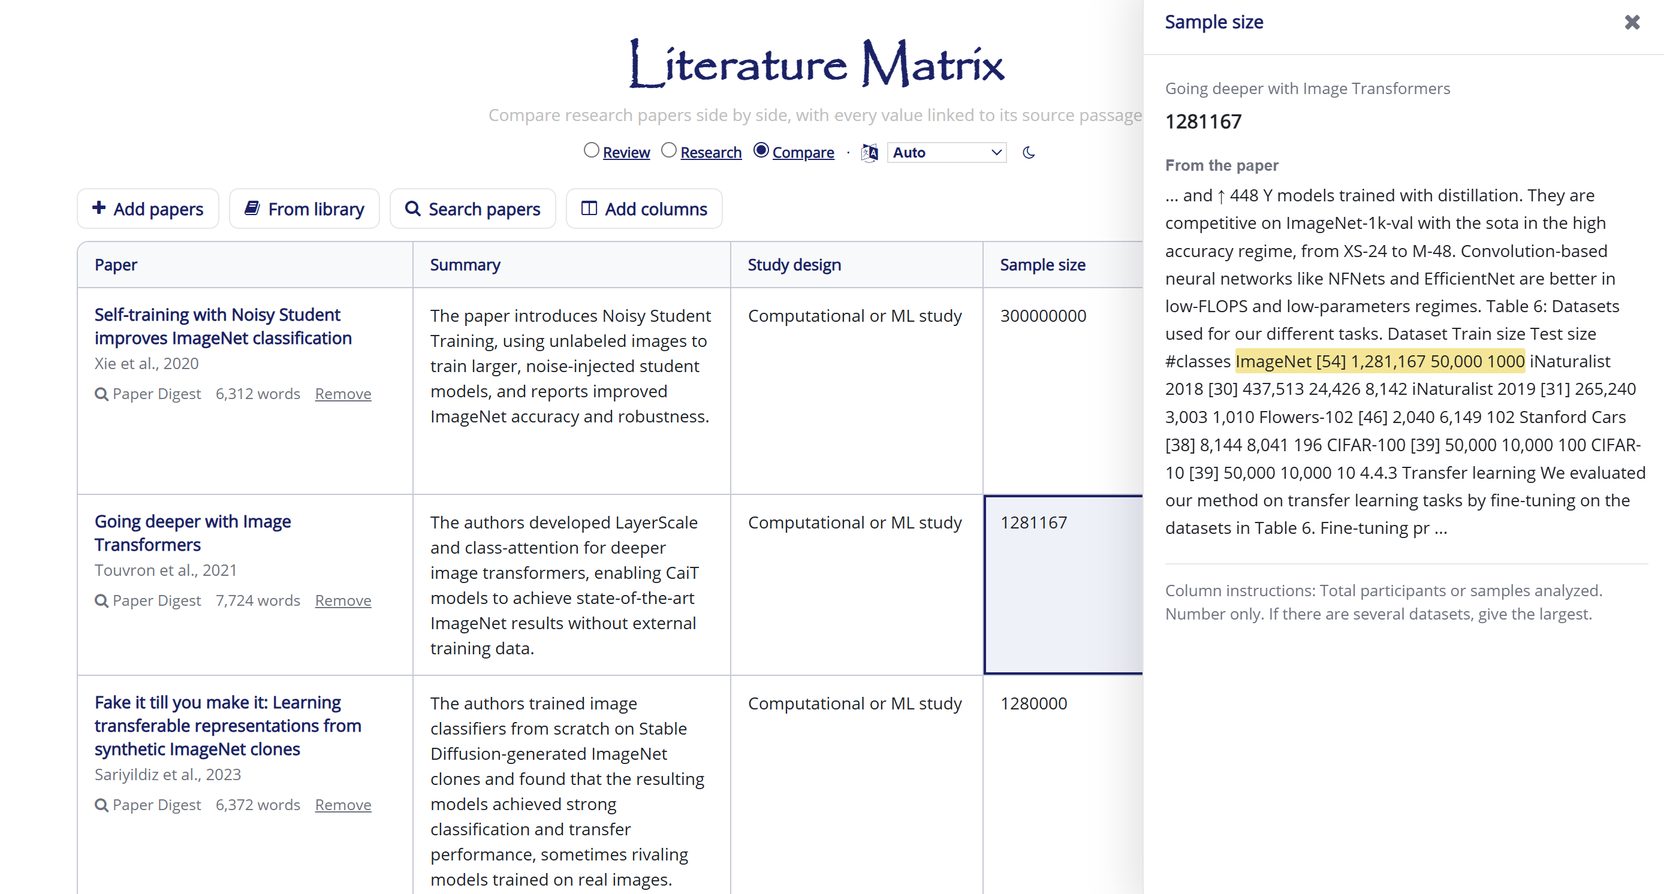The width and height of the screenshot is (1664, 894).
Task: Click the Research link
Action: [711, 152]
